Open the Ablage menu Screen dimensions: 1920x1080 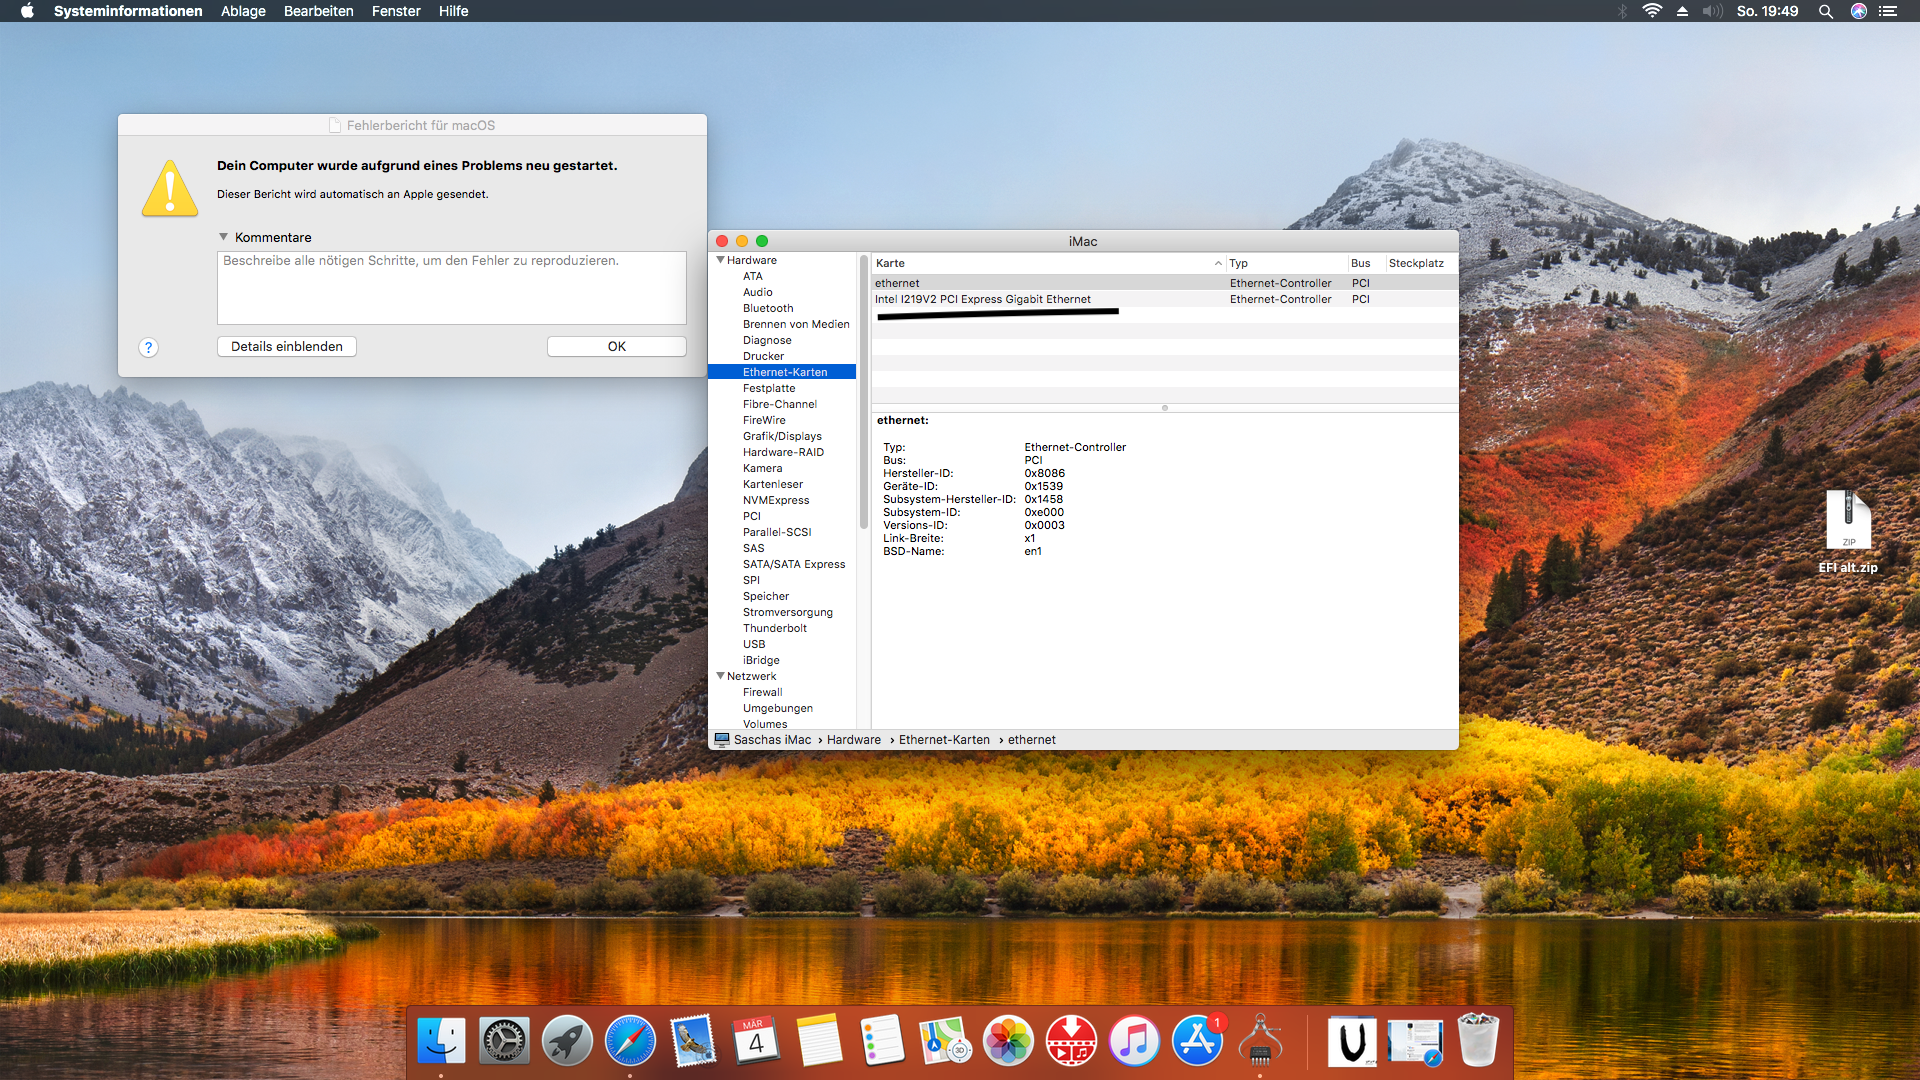pyautogui.click(x=243, y=11)
